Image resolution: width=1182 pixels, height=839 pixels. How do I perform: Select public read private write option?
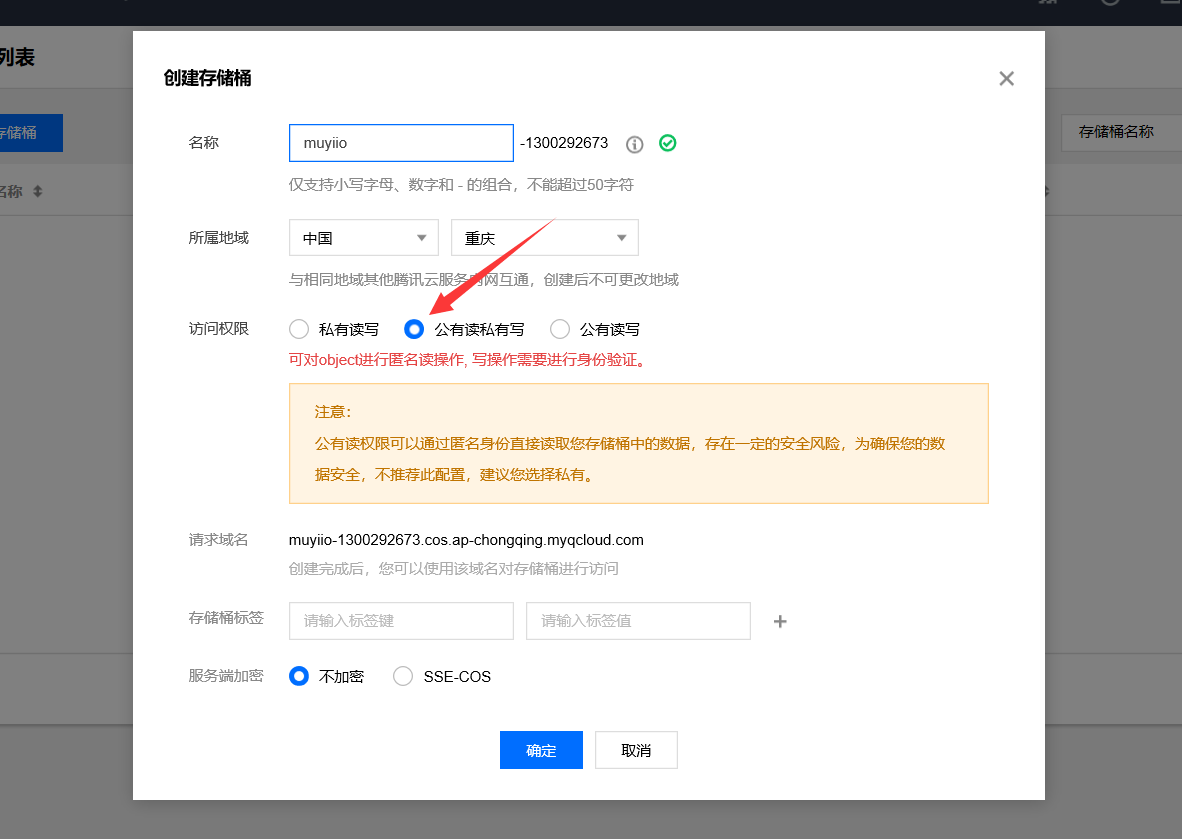click(x=414, y=329)
